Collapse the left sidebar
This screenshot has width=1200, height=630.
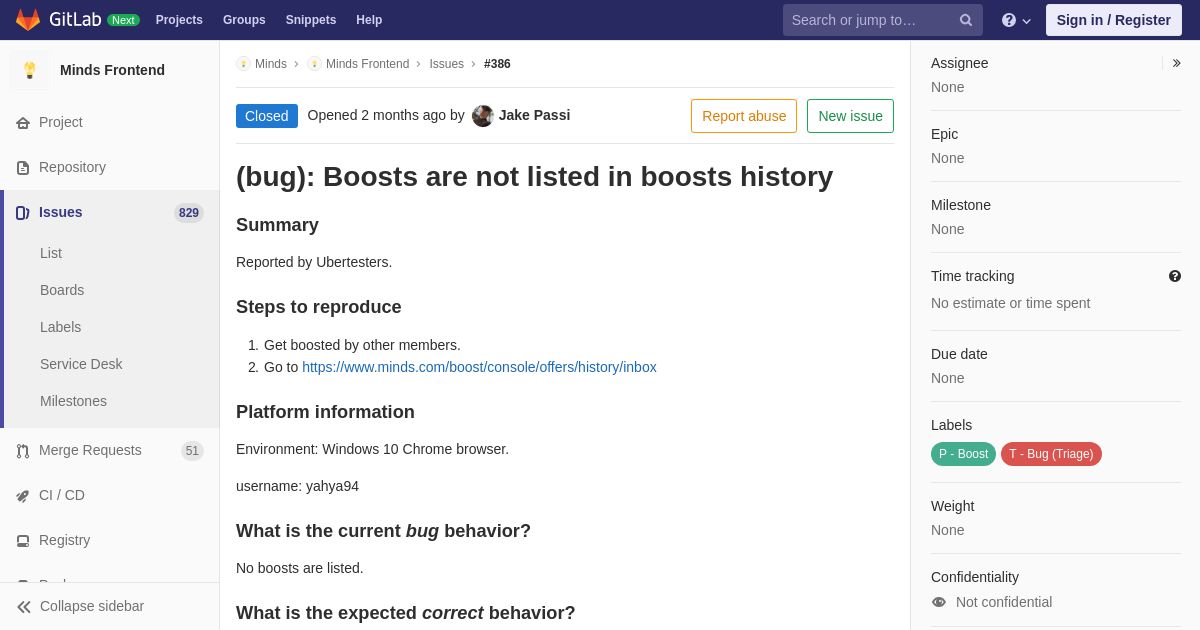pyautogui.click(x=81, y=606)
